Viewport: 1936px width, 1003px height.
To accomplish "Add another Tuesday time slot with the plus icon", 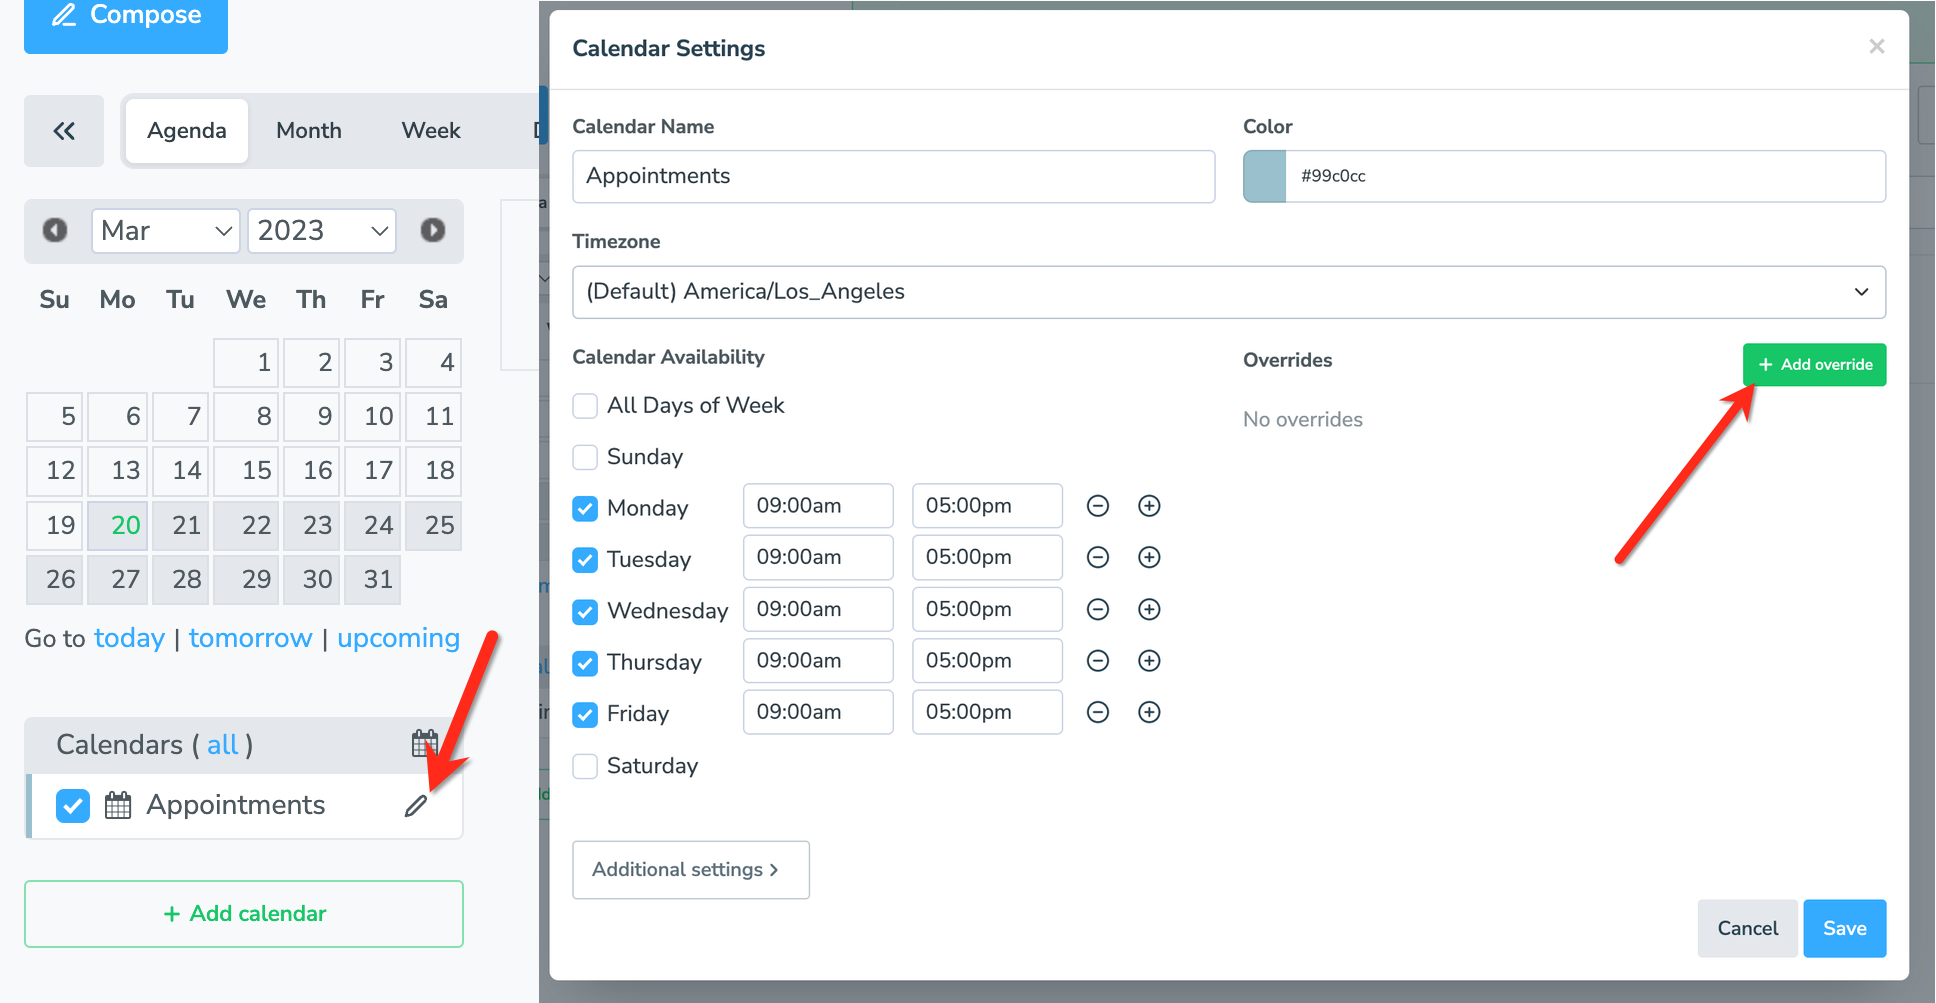I will 1149,557.
